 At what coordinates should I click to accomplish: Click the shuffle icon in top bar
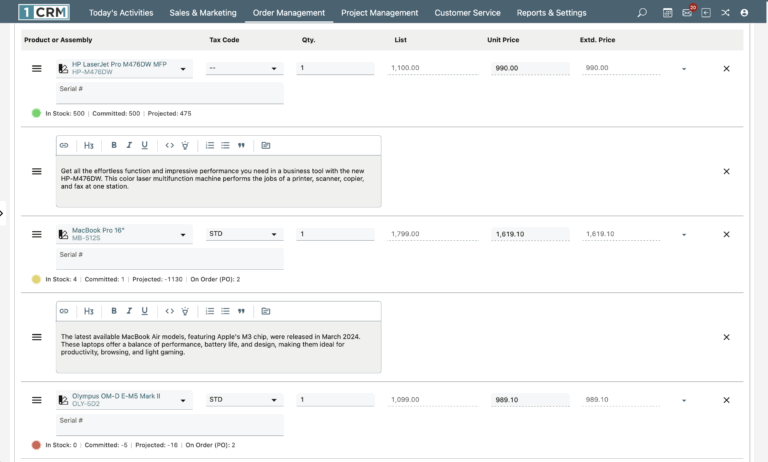coord(725,13)
